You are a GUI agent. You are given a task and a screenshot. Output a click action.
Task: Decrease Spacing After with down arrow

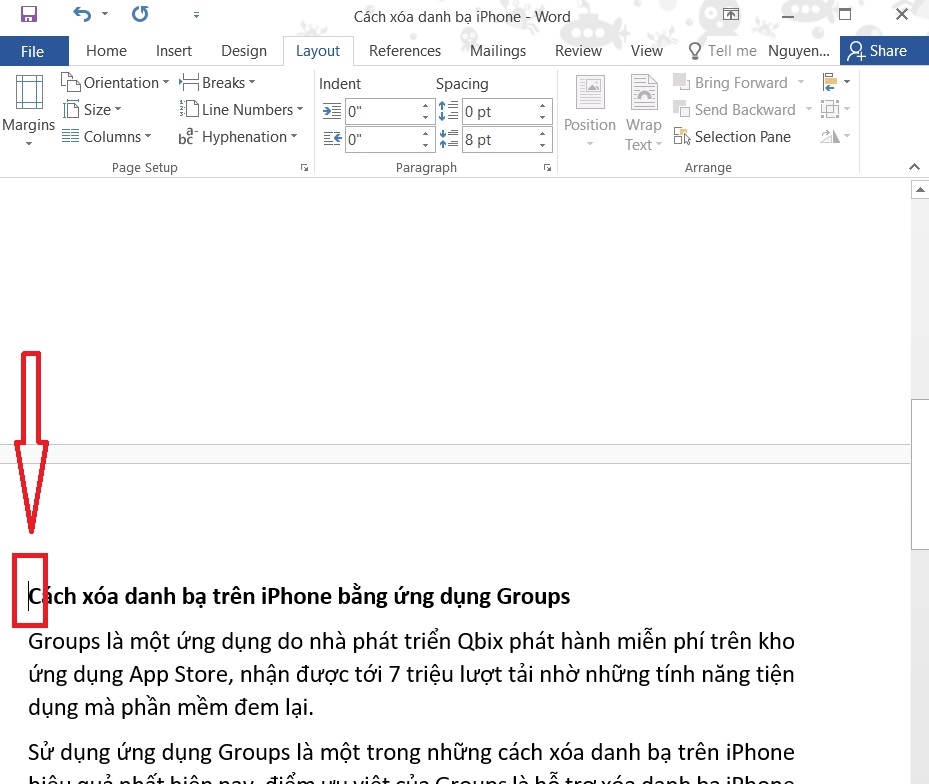pyautogui.click(x=542, y=145)
